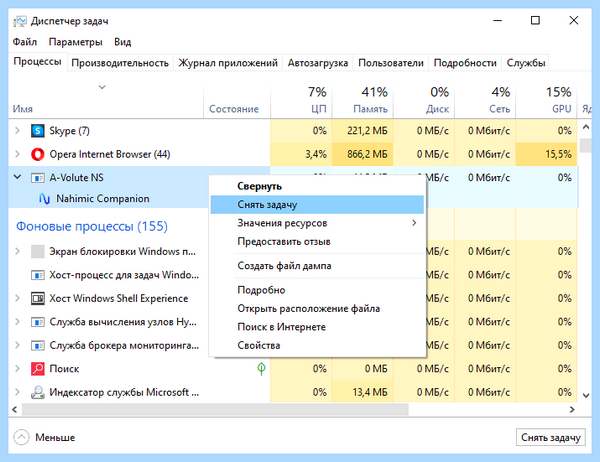Choose Свойства in the context menu
The width and height of the screenshot is (600, 462).
click(x=317, y=345)
